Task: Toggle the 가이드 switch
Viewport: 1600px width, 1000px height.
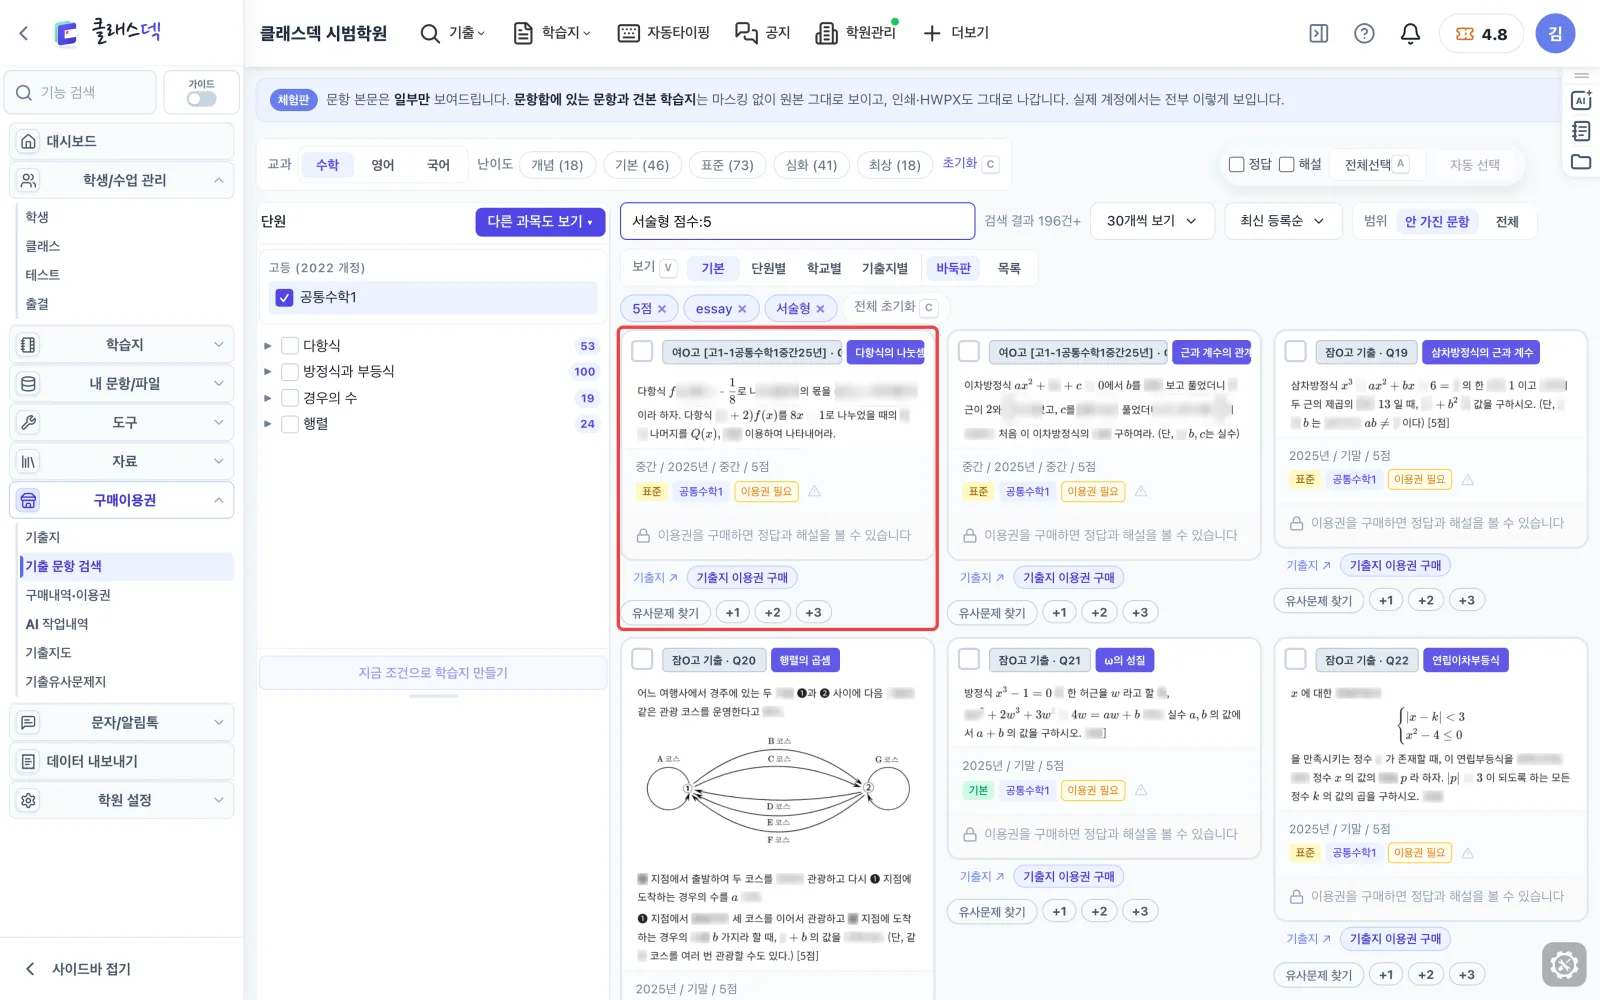Action: click(201, 99)
